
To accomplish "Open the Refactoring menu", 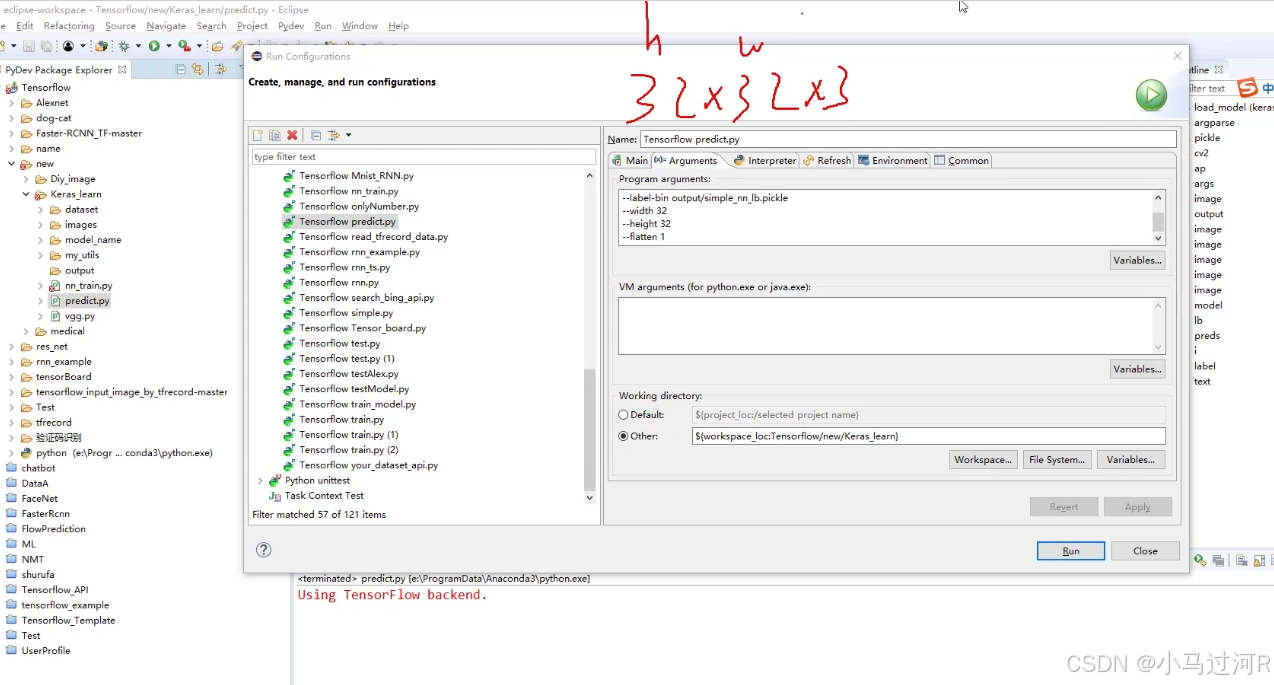I will click(69, 26).
